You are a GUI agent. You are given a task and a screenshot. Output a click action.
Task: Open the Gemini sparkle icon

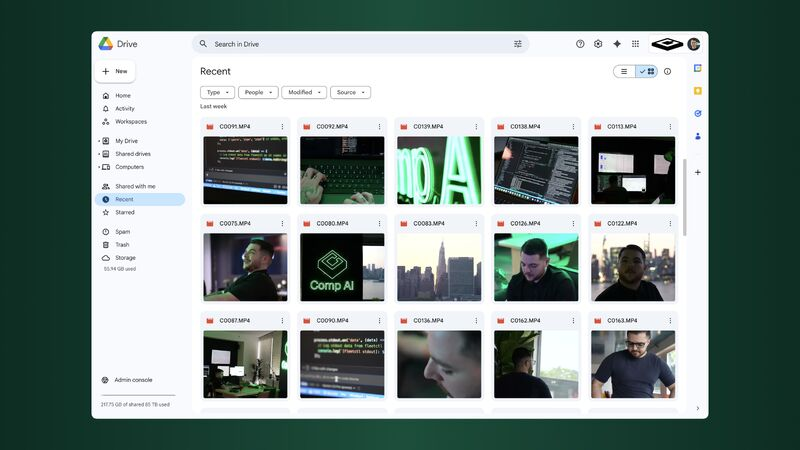617,44
